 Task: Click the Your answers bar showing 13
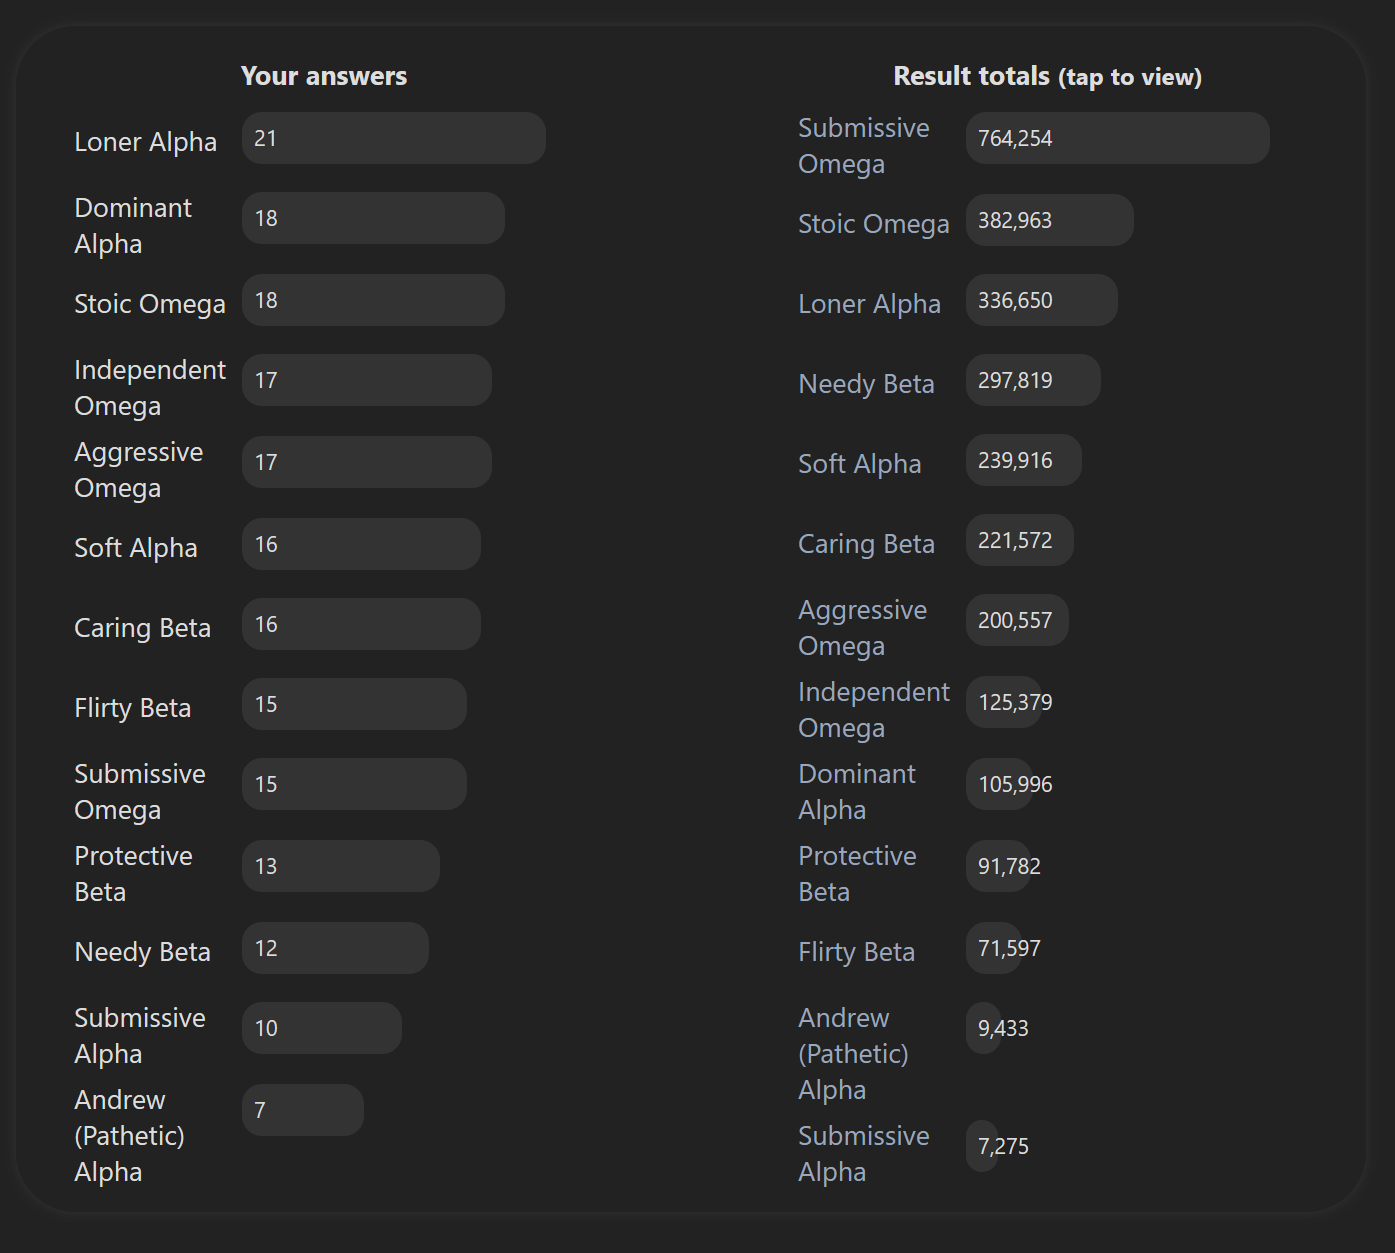[x=341, y=866]
